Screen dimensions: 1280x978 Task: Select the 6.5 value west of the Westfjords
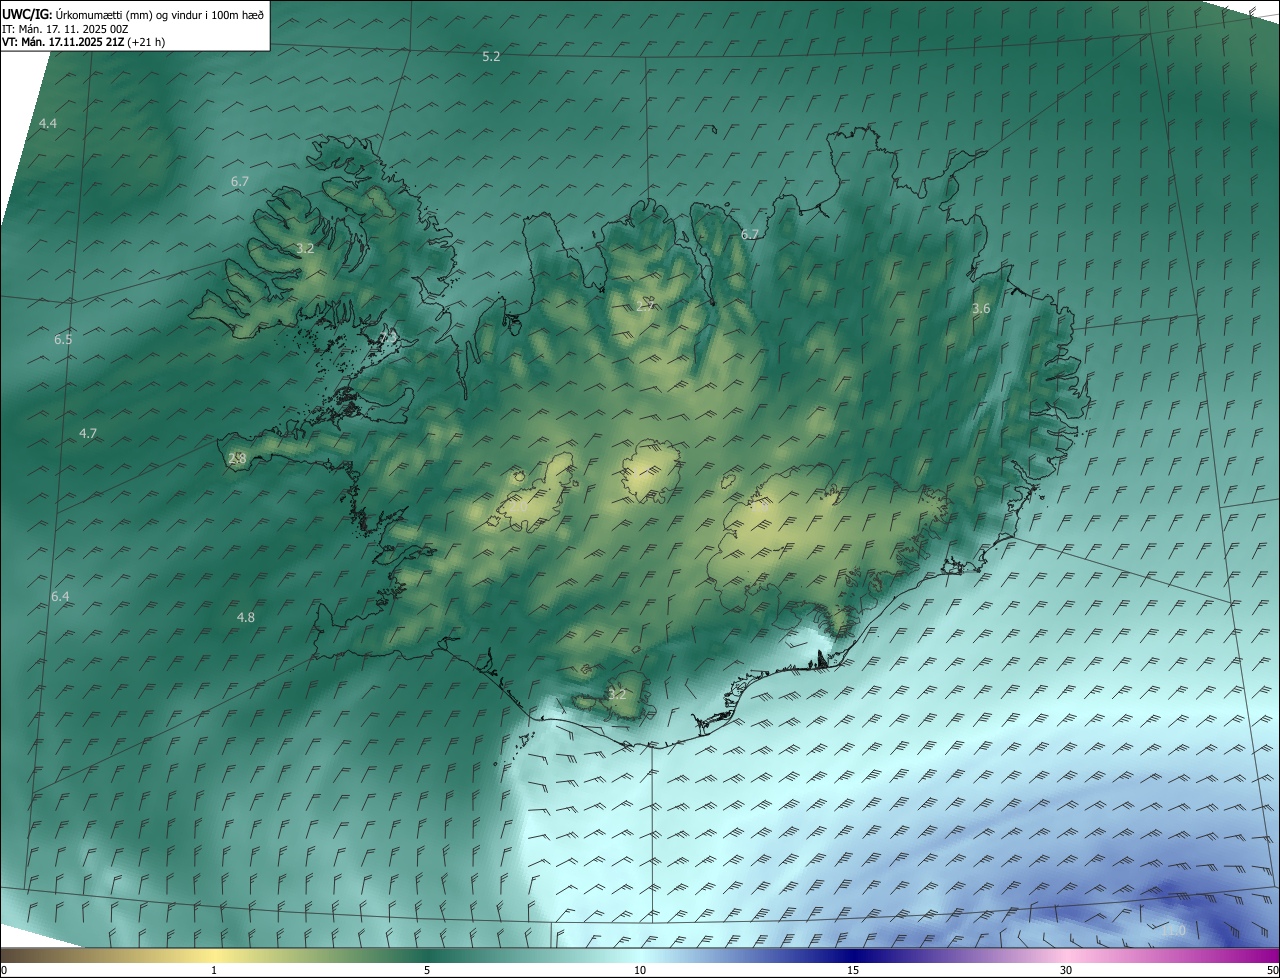coord(63,339)
